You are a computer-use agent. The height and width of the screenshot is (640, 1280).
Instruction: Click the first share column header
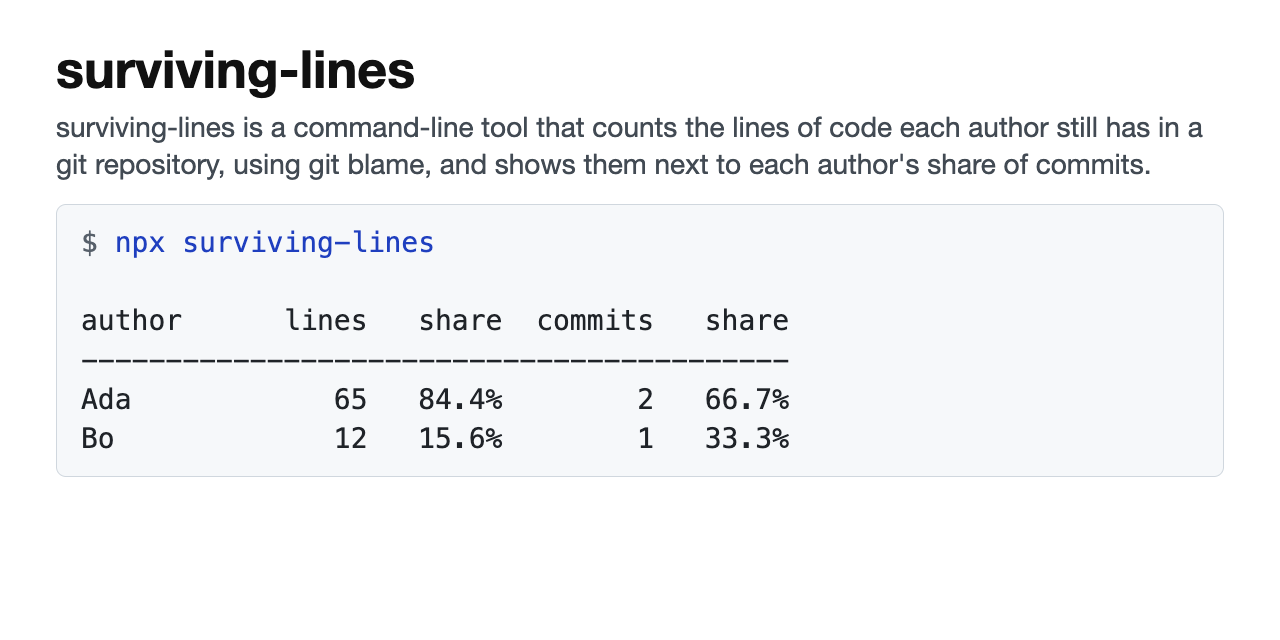(460, 320)
